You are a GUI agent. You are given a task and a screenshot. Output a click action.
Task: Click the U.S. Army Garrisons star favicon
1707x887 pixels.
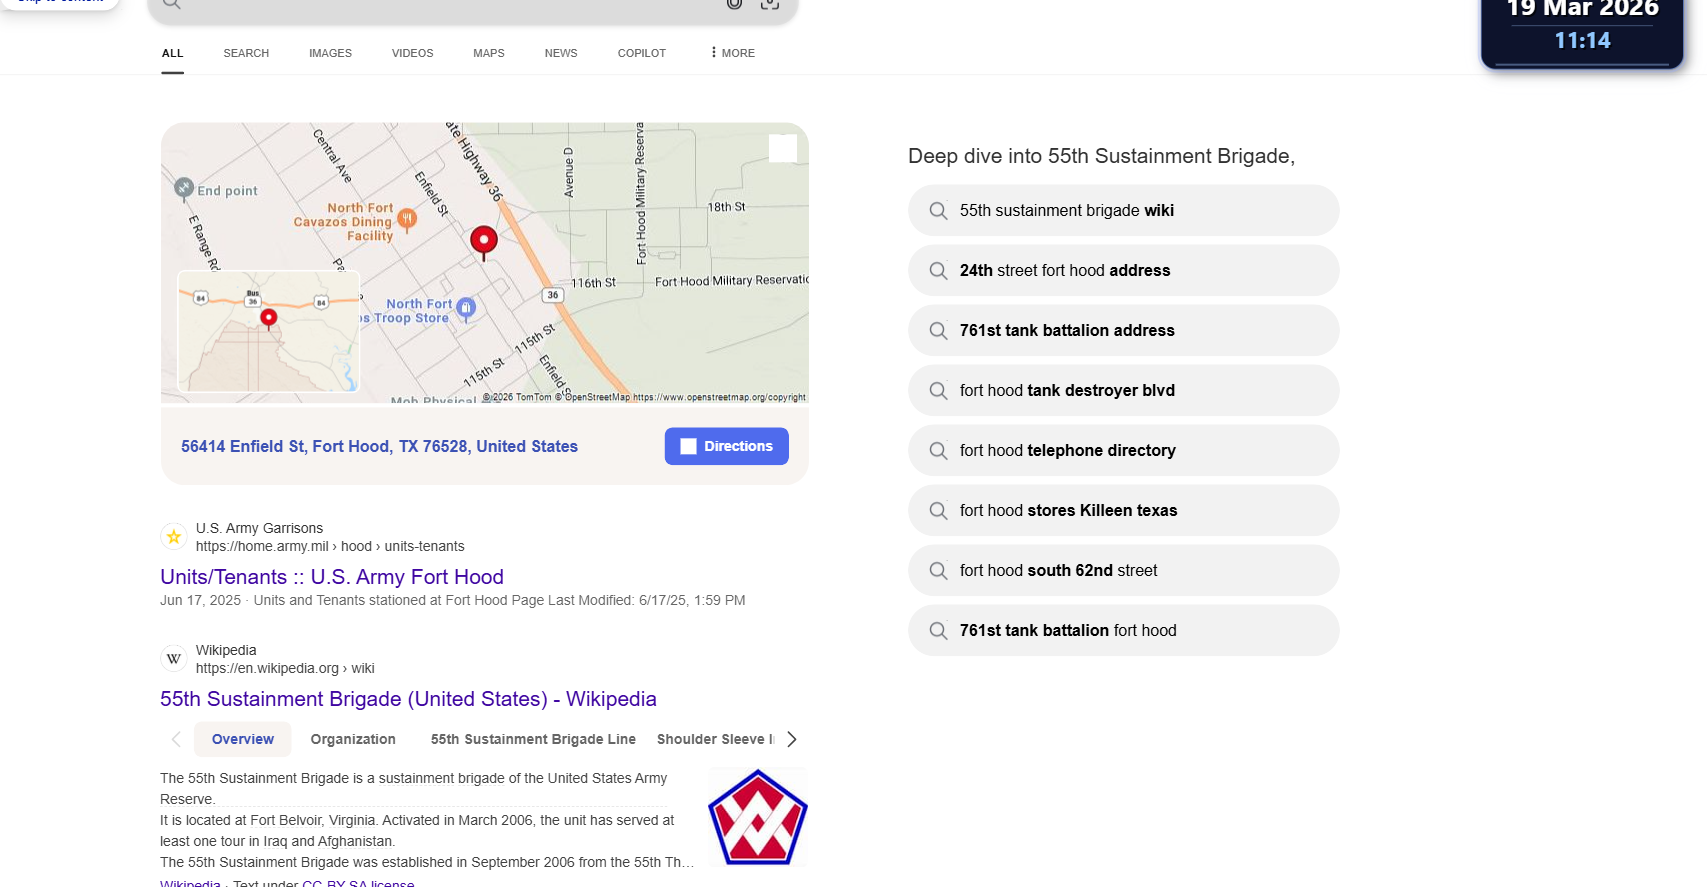coord(174,537)
